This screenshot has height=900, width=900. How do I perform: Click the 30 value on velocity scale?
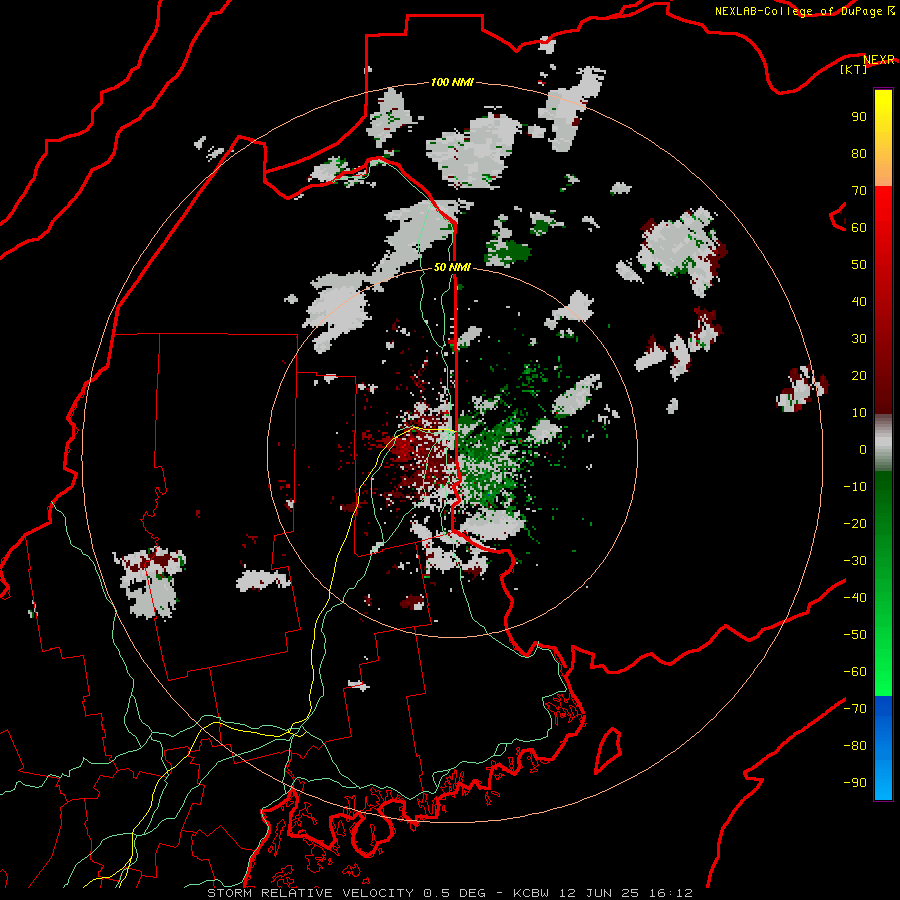tap(859, 339)
